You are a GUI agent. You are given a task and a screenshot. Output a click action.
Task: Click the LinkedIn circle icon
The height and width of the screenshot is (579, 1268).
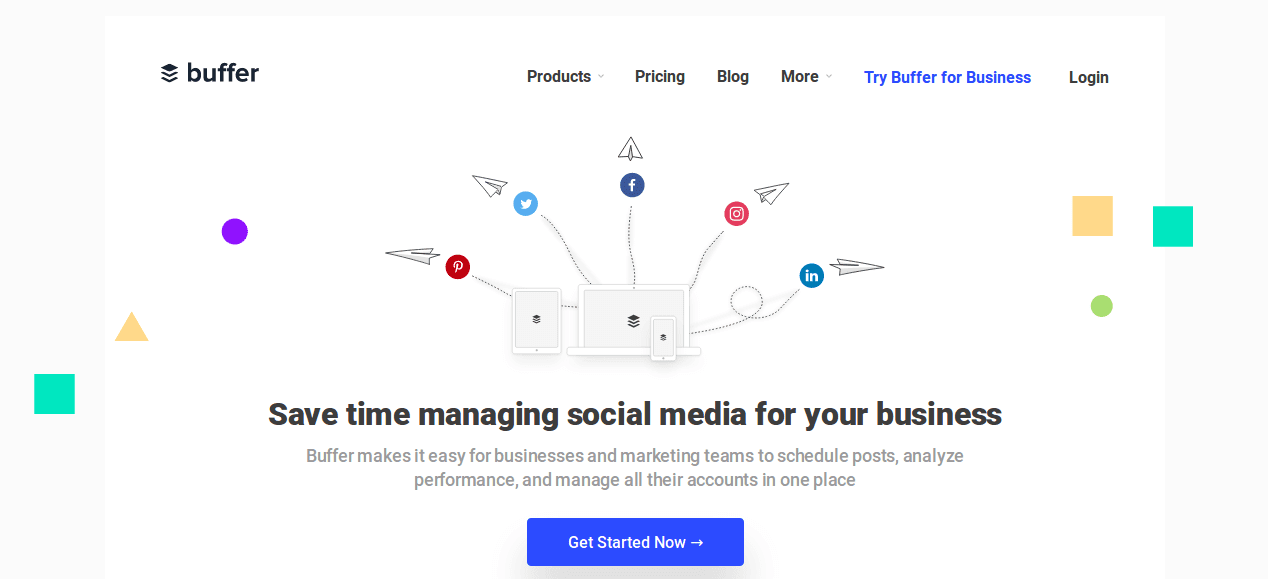(x=811, y=276)
